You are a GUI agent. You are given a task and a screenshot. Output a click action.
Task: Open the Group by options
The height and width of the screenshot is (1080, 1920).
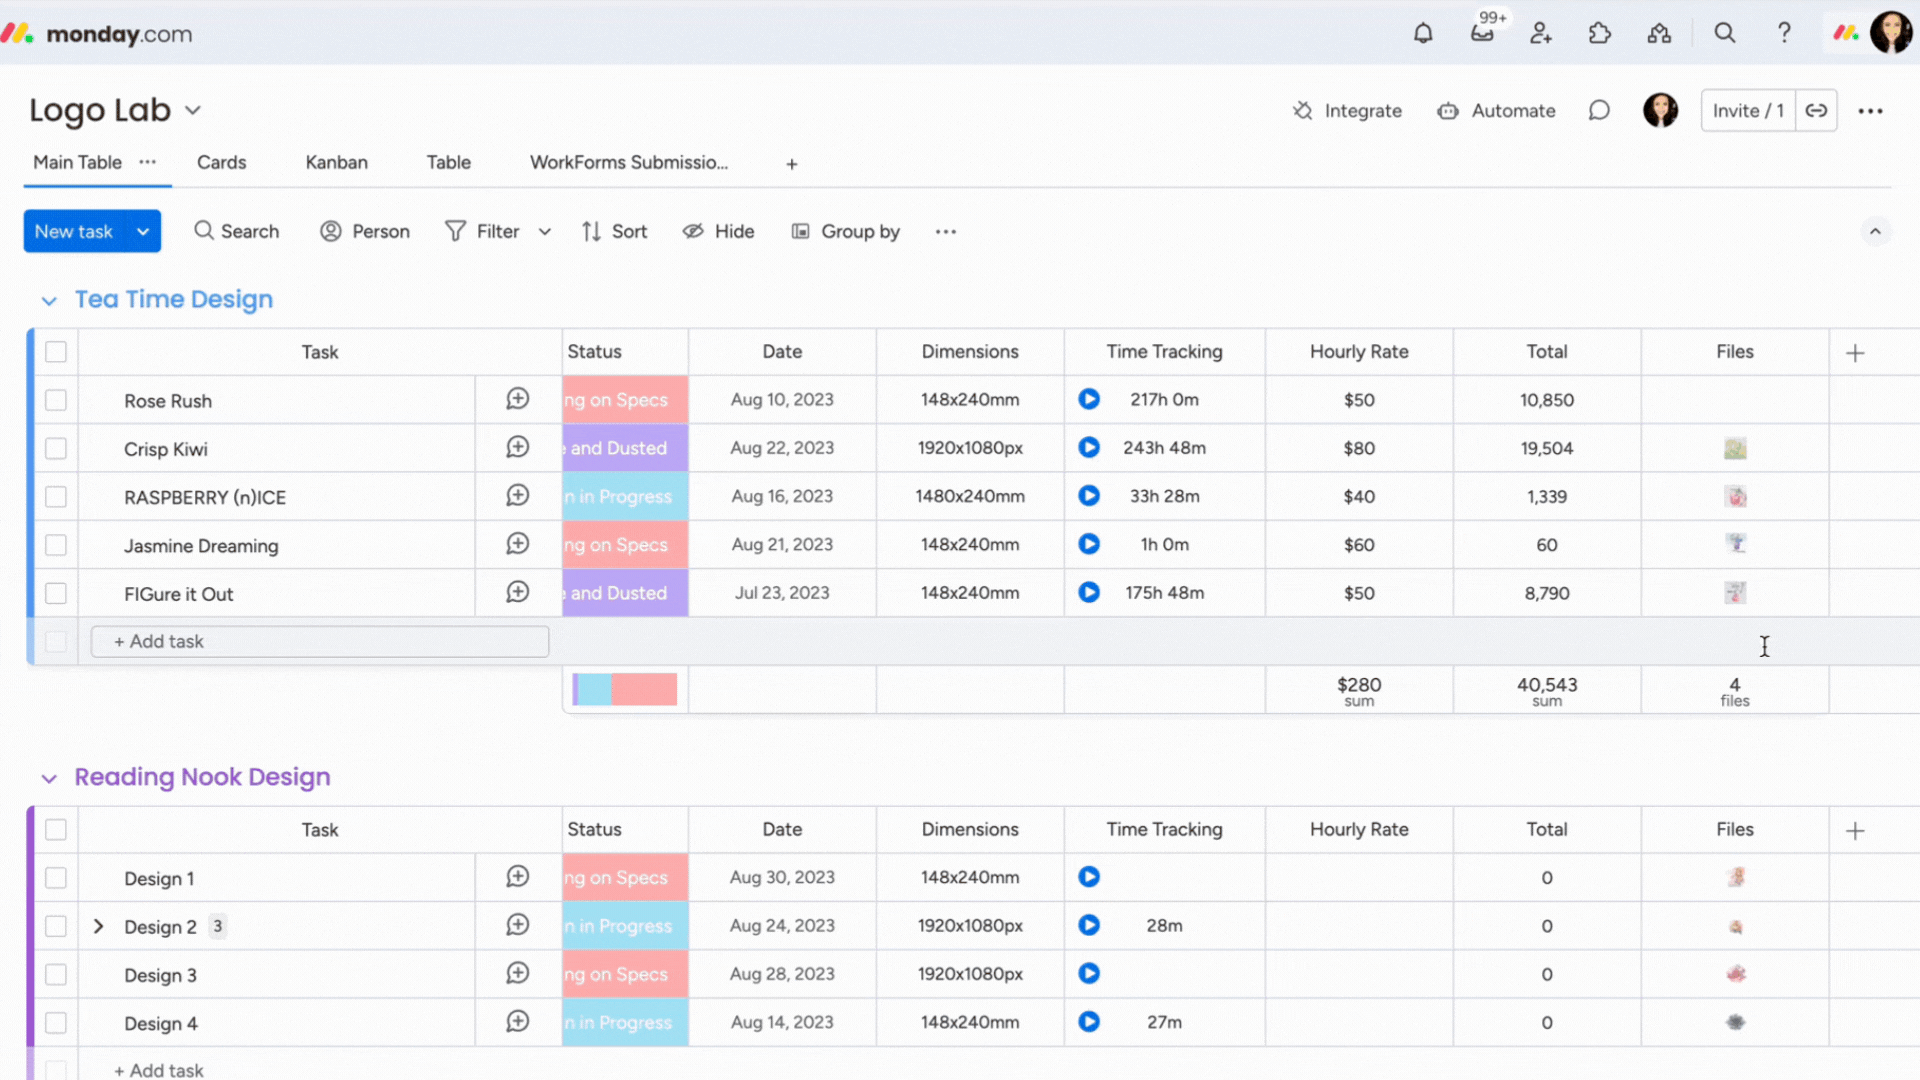point(846,232)
